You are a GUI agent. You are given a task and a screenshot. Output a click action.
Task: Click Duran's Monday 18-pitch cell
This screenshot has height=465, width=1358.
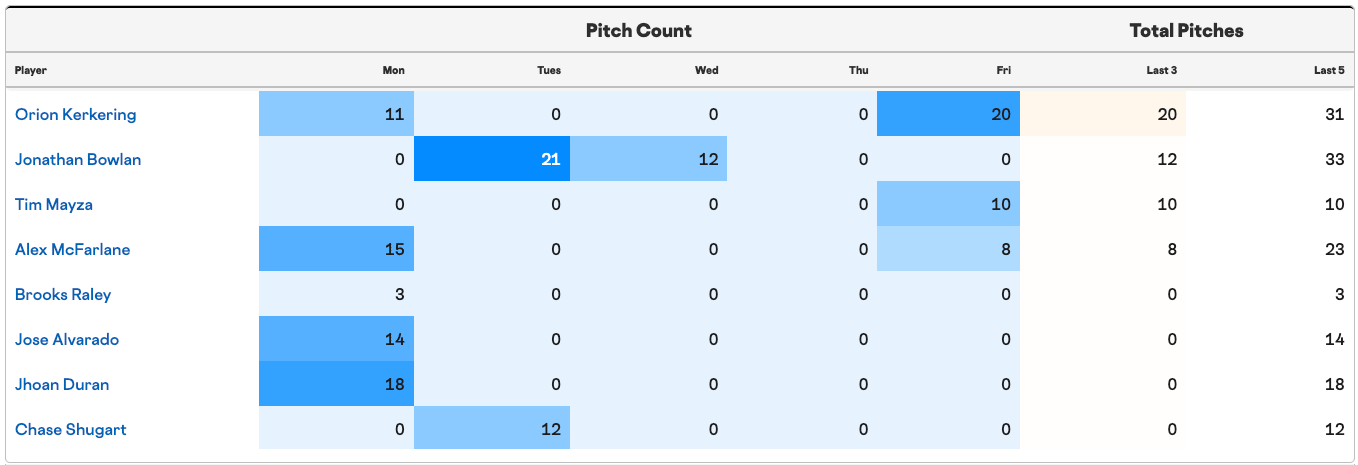(336, 384)
